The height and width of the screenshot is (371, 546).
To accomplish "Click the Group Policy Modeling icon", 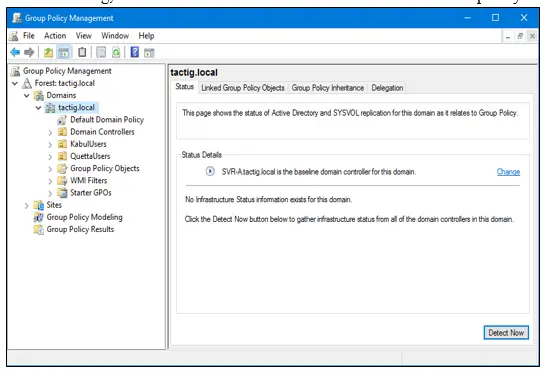I will click(38, 217).
